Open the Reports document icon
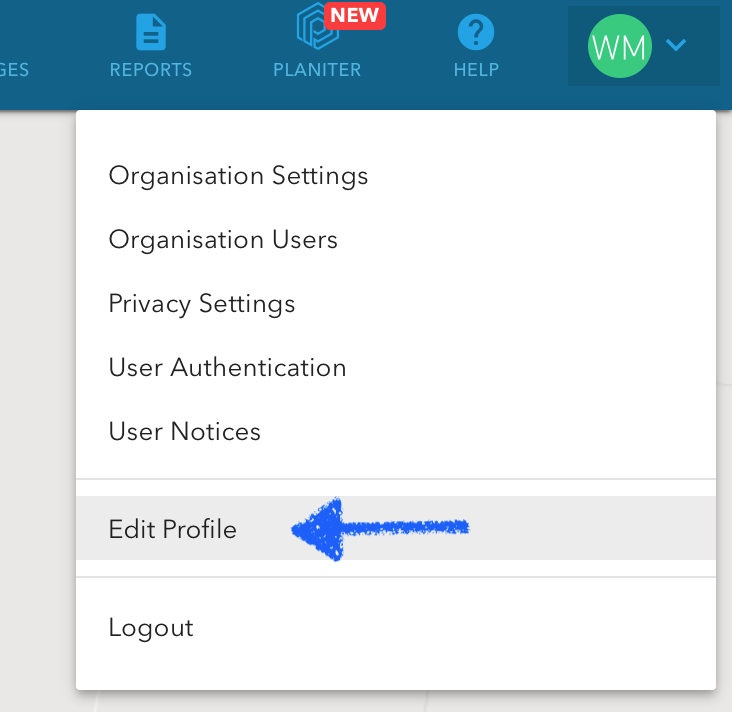The width and height of the screenshot is (732, 712). coord(151,32)
